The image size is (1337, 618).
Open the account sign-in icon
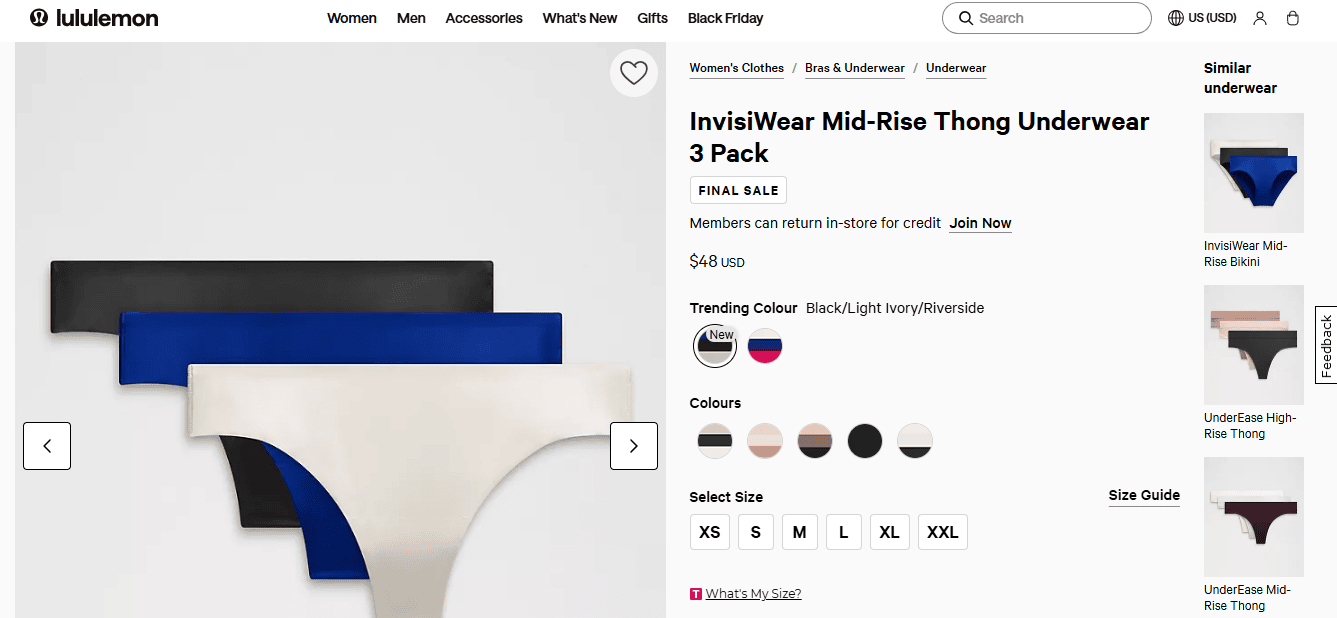(x=1260, y=17)
